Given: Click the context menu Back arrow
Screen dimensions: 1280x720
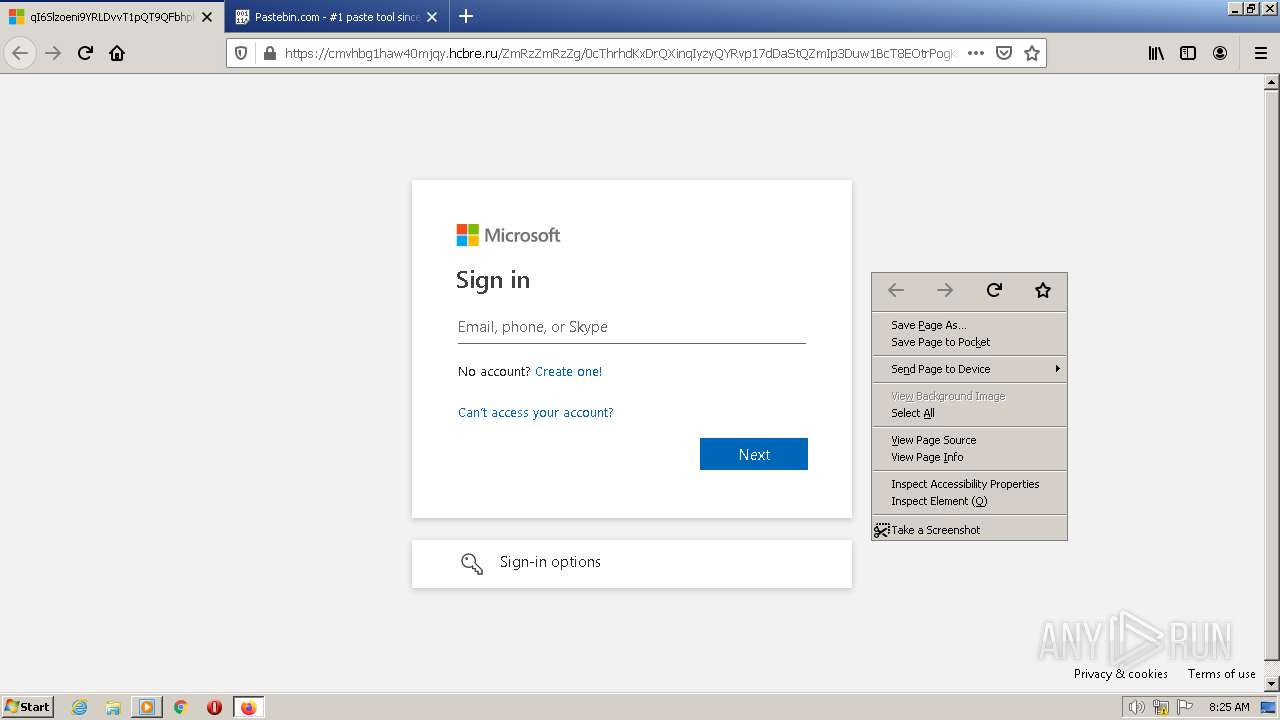Looking at the screenshot, I should click(896, 290).
